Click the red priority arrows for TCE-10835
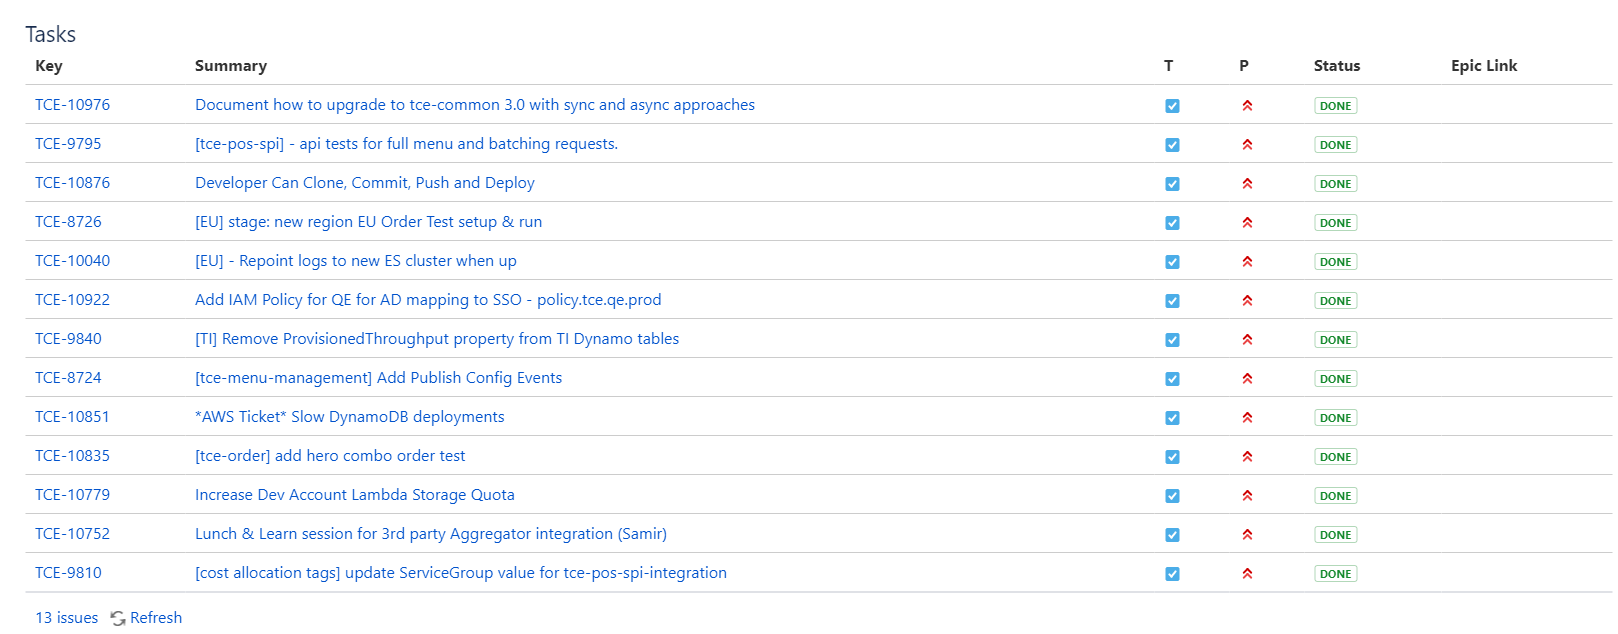The image size is (1618, 634). click(1247, 457)
